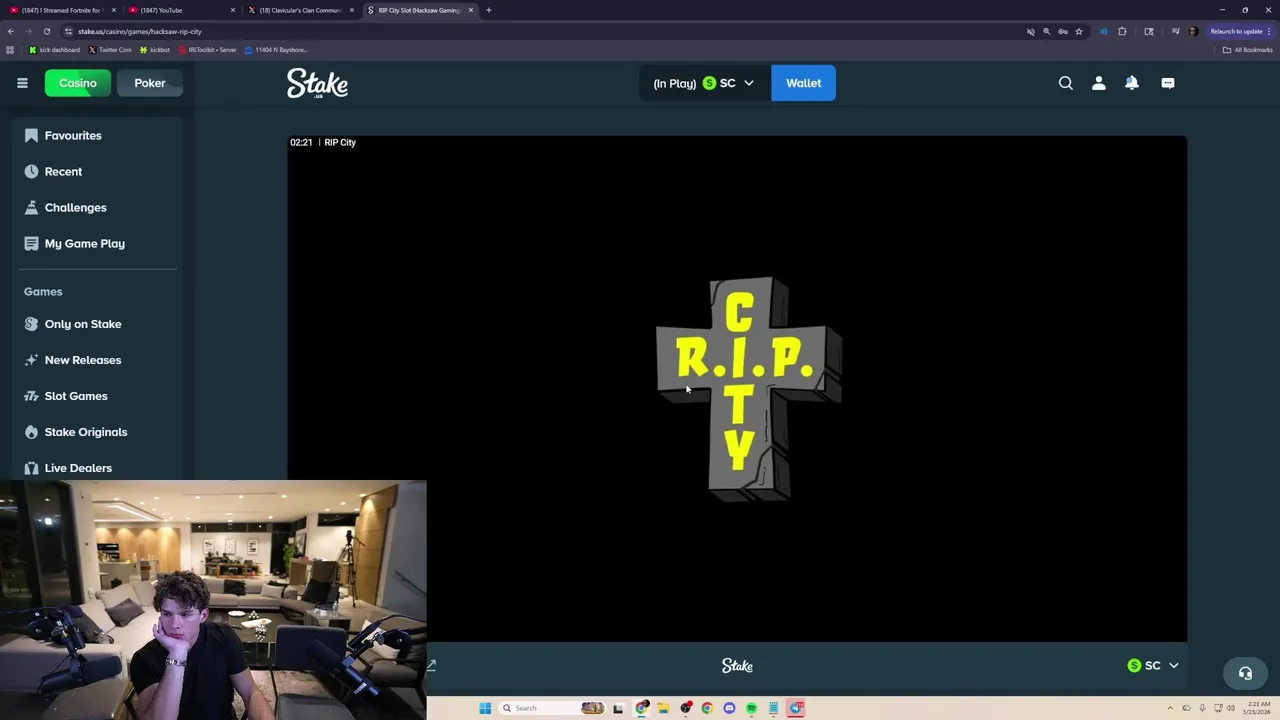This screenshot has height=720, width=1280.
Task: Switch to Clavicular's Clan Community tab
Action: (300, 10)
